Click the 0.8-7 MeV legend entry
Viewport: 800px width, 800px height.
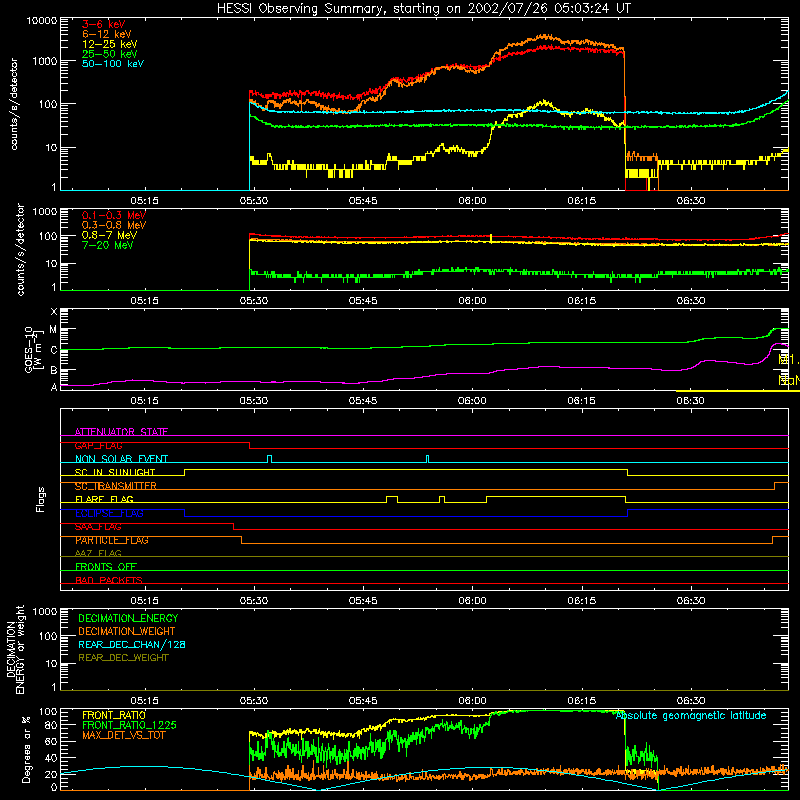coord(109,235)
